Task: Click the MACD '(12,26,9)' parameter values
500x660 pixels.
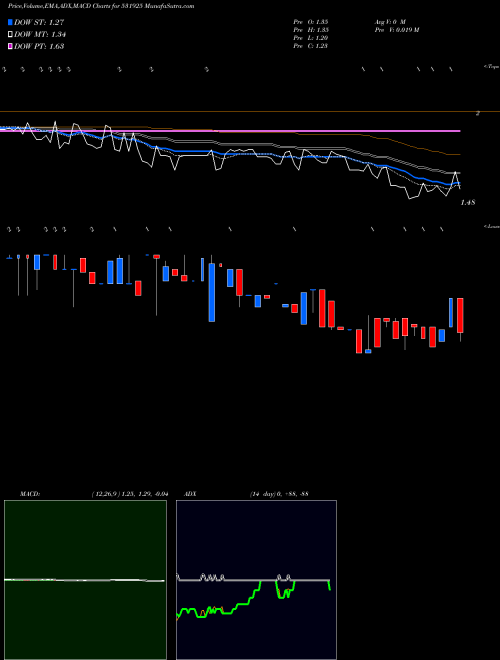Action: (129, 494)
